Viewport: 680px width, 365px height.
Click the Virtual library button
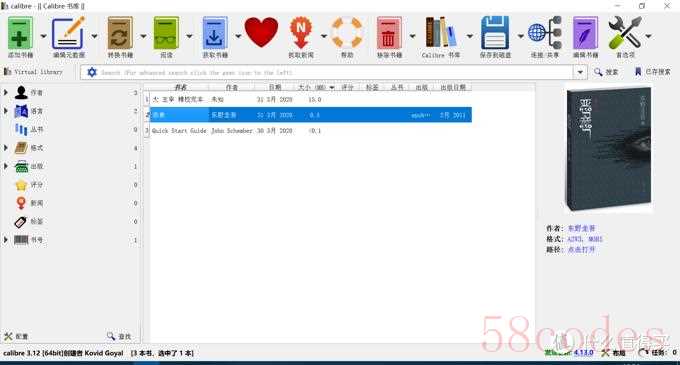coord(33,72)
